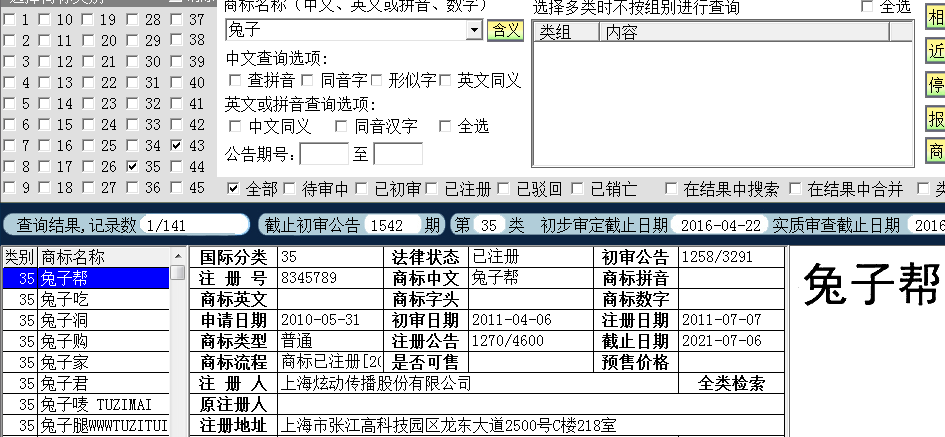Check class 16 checkbox
945x437 pixels.
44,145
